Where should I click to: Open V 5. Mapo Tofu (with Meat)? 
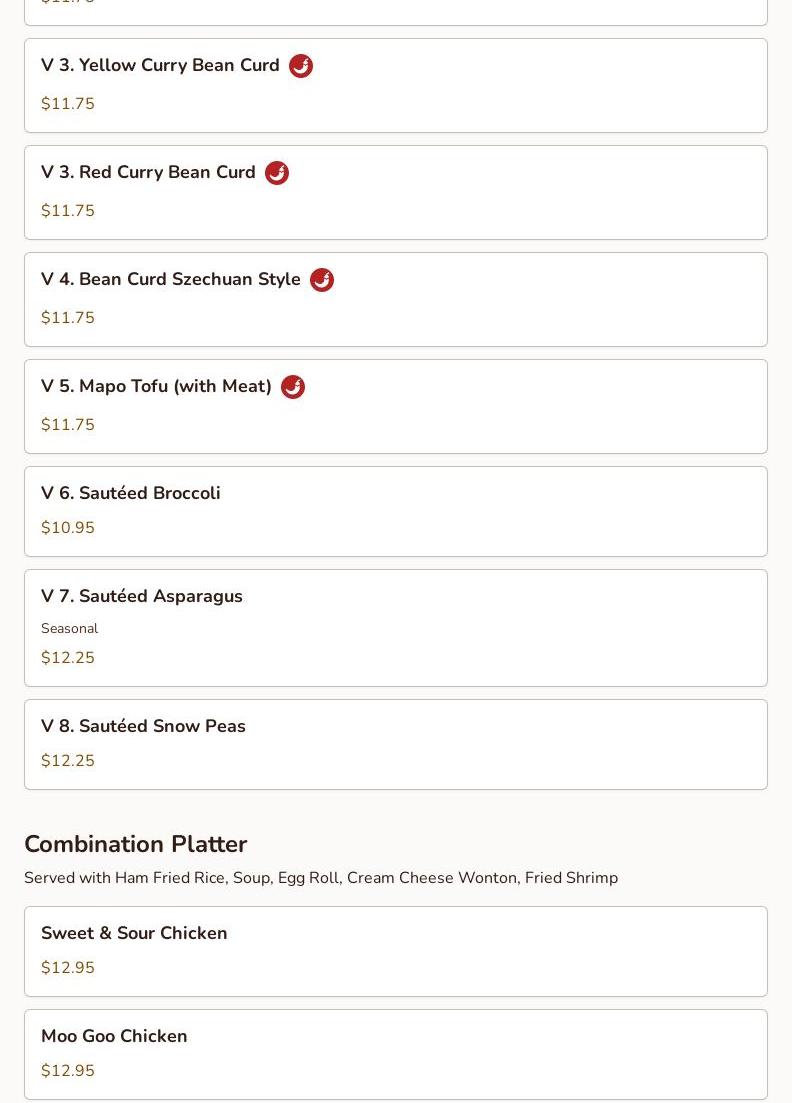point(156,387)
